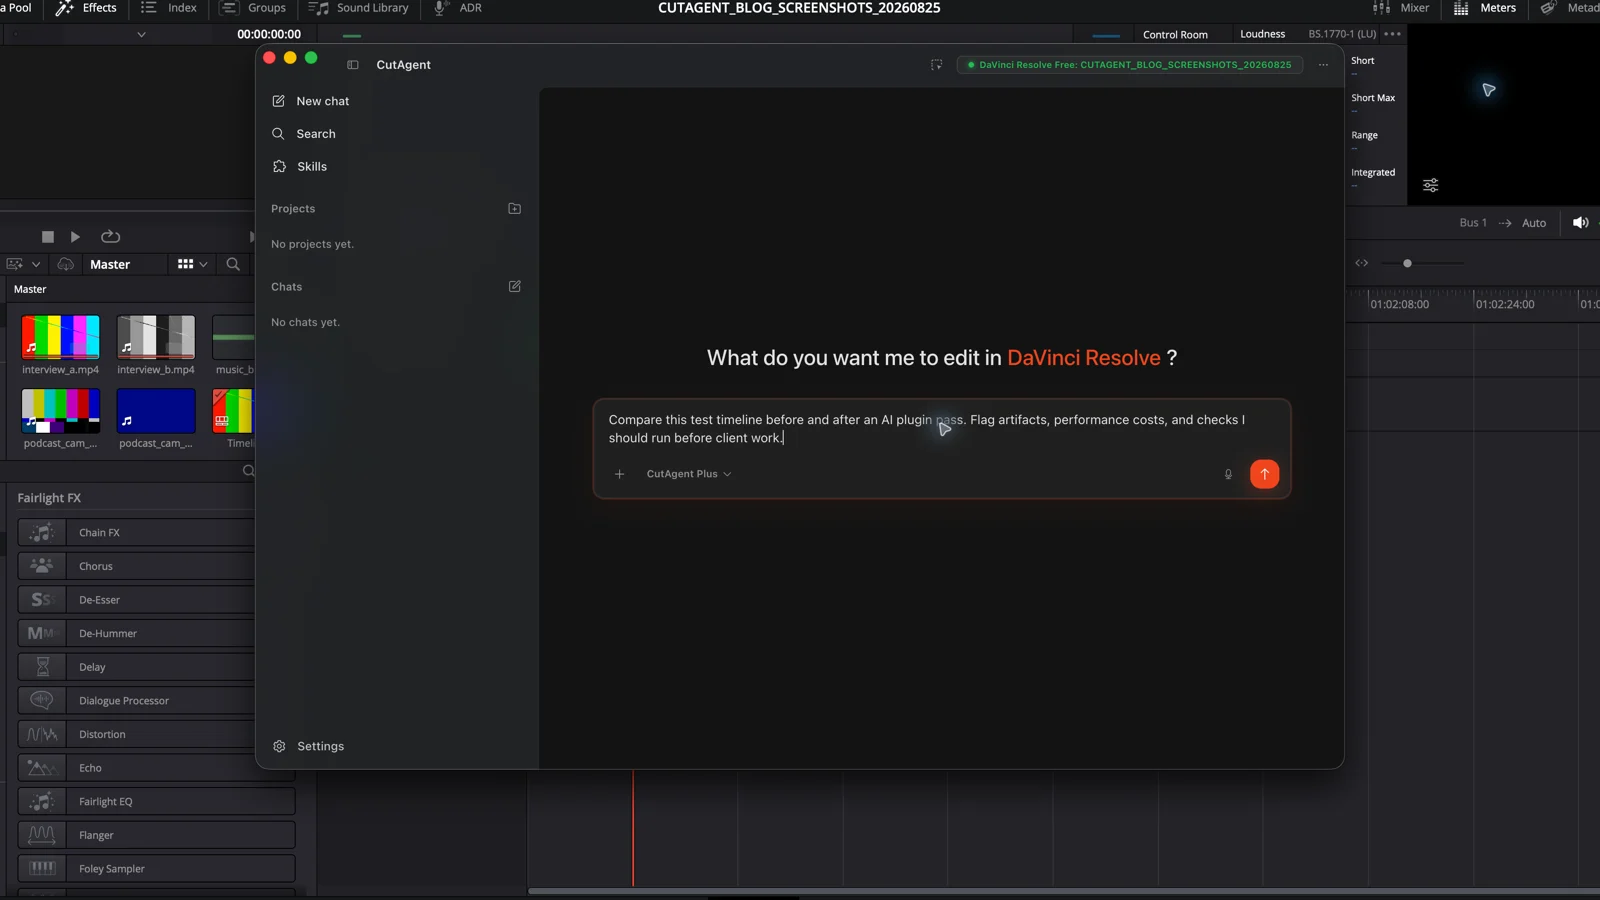
Task: Click the Fairlight FX heading
Action: [49, 498]
